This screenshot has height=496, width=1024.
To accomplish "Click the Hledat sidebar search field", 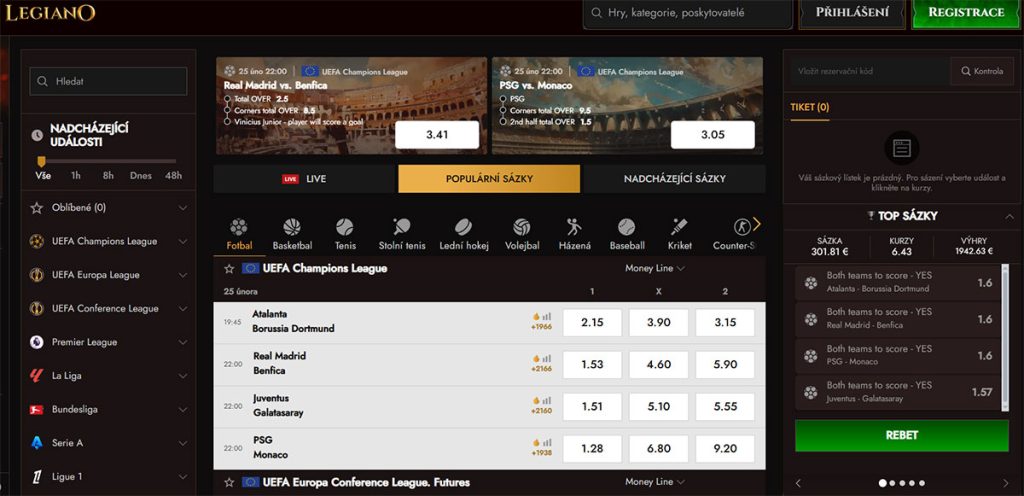I will 108,82.
